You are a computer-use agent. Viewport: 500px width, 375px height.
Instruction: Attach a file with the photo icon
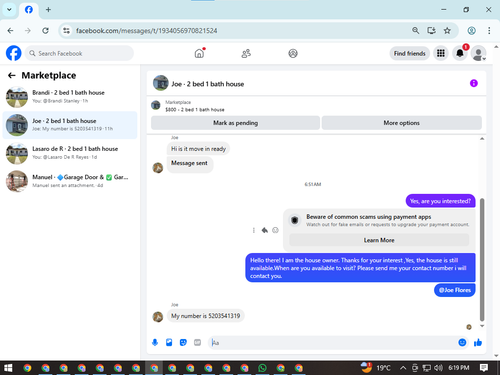coord(169,342)
